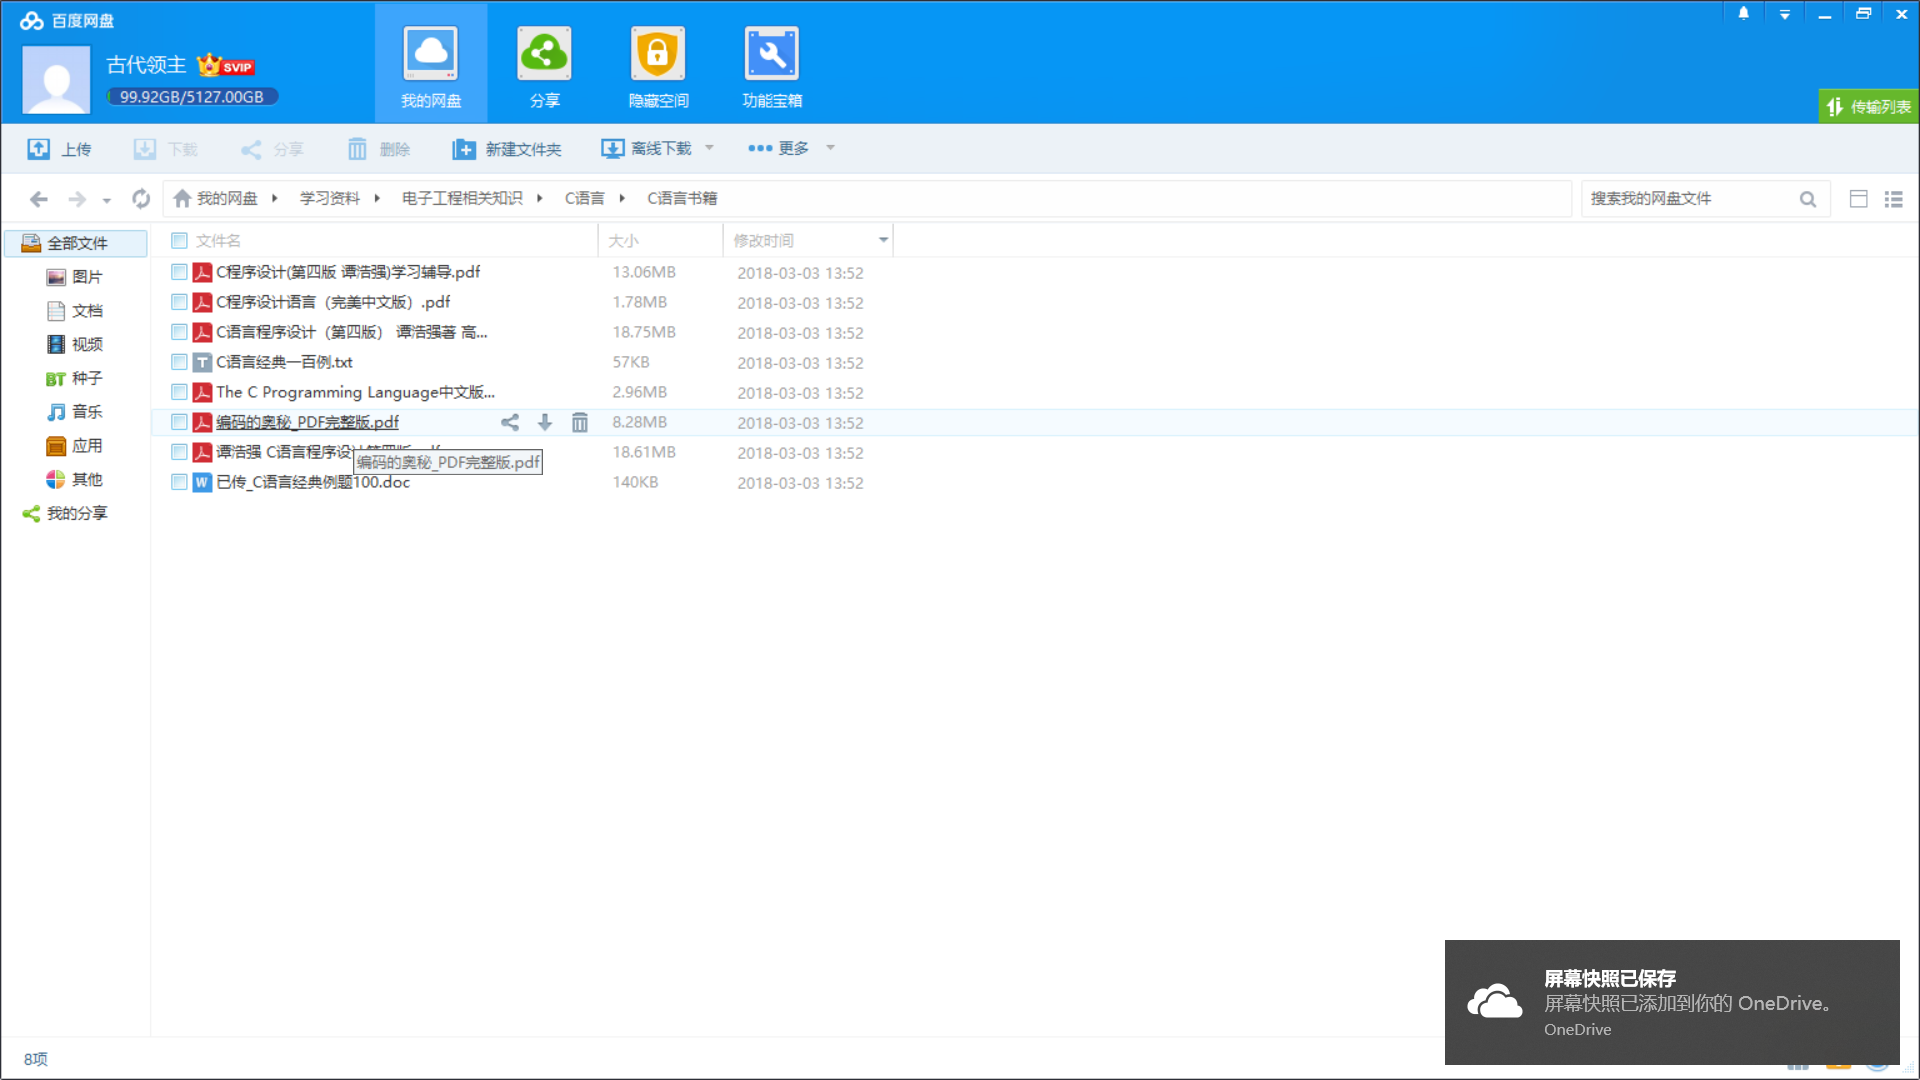Filter by 文档 in sidebar
This screenshot has width=1920, height=1080.
coord(76,311)
